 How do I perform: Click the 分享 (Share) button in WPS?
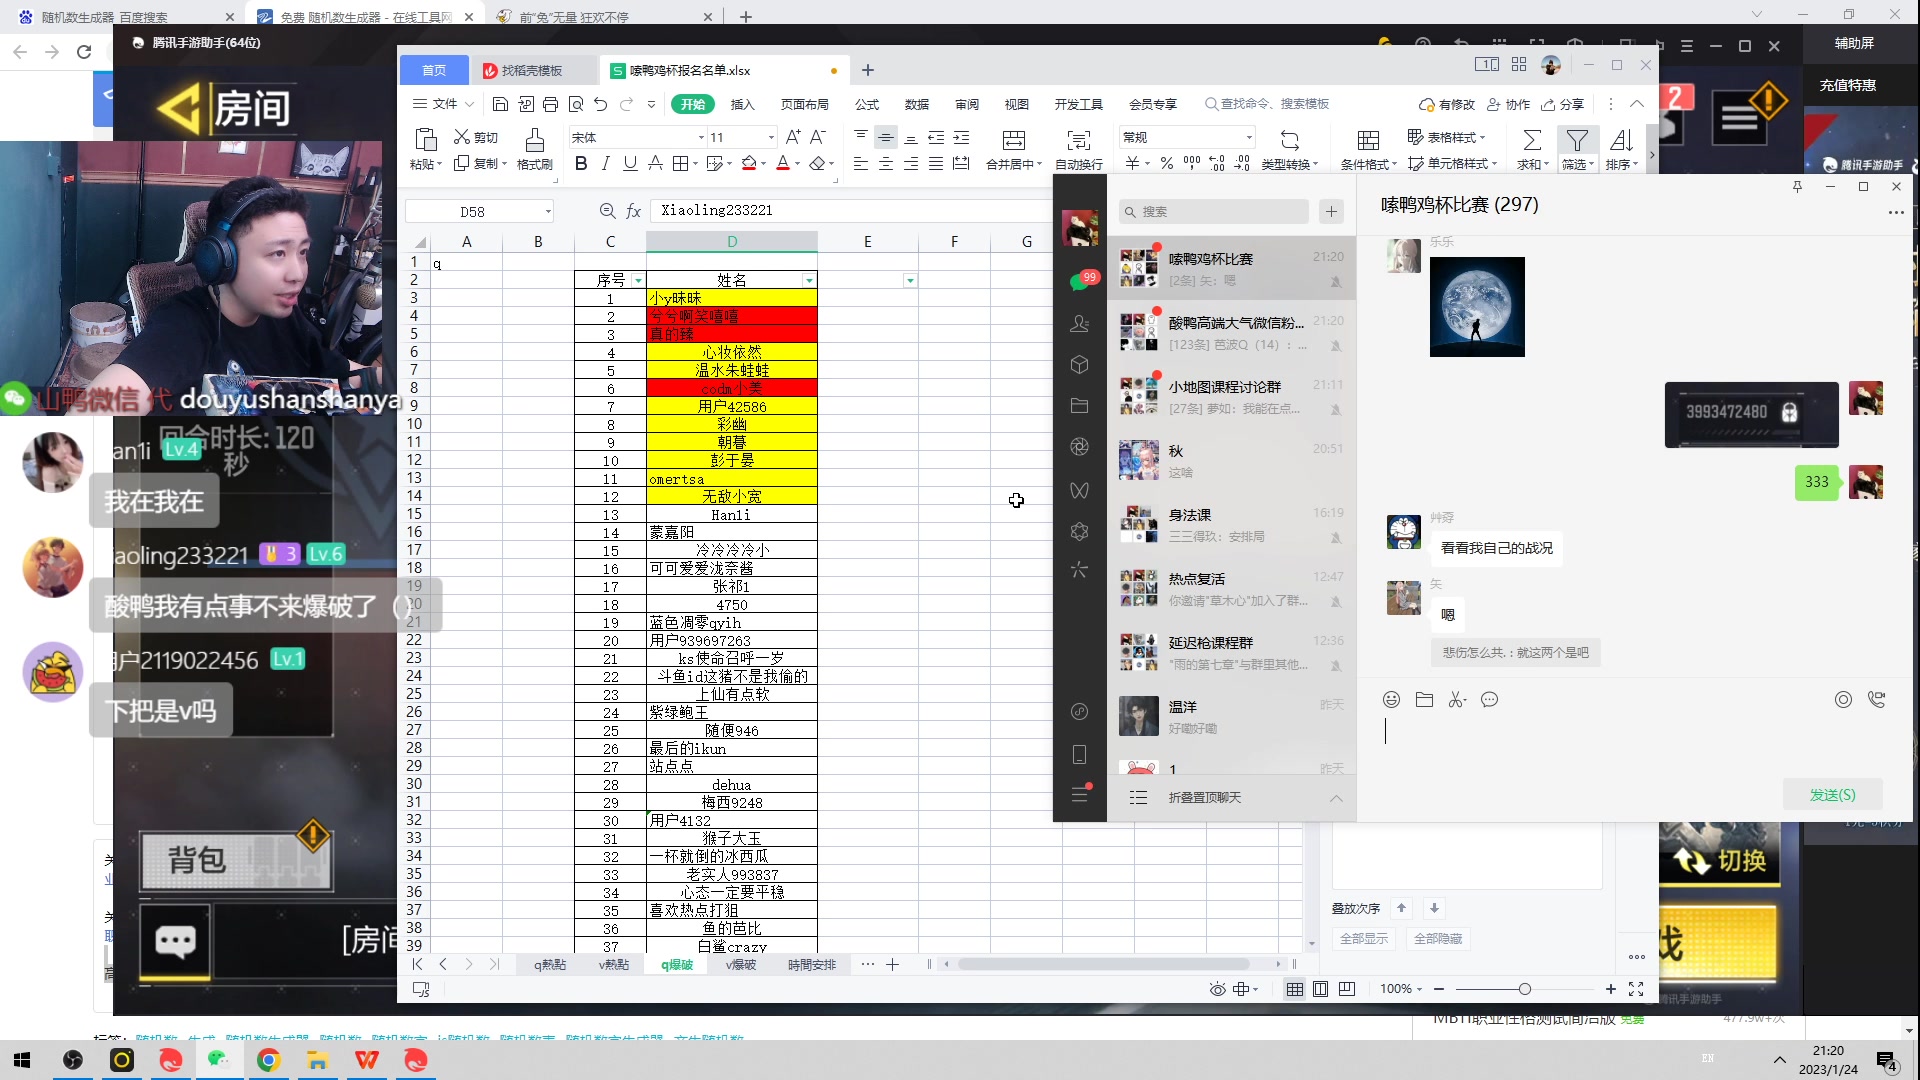pyautogui.click(x=1563, y=104)
